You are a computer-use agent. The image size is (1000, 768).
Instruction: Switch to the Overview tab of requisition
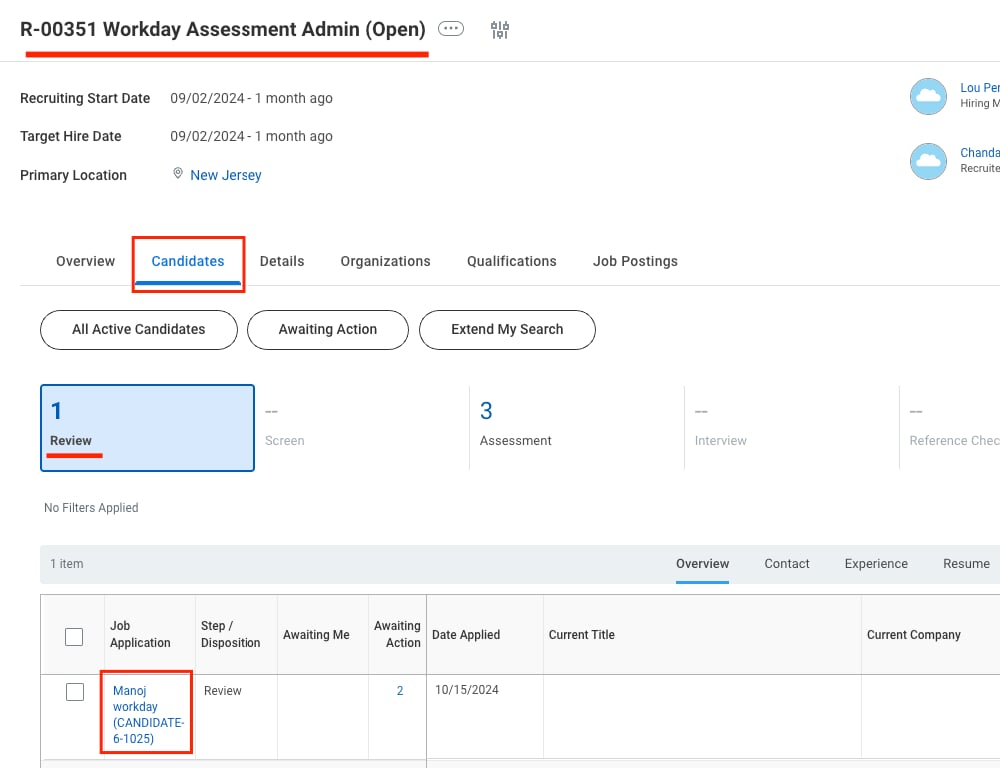(85, 261)
